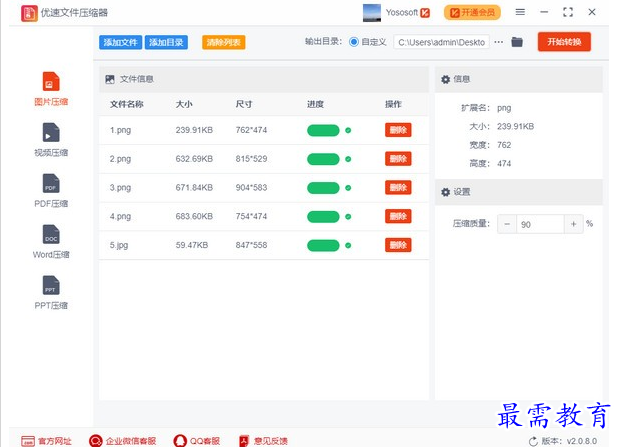Click the three-dots browse path button
This screenshot has width=619, height=447.
pos(498,42)
